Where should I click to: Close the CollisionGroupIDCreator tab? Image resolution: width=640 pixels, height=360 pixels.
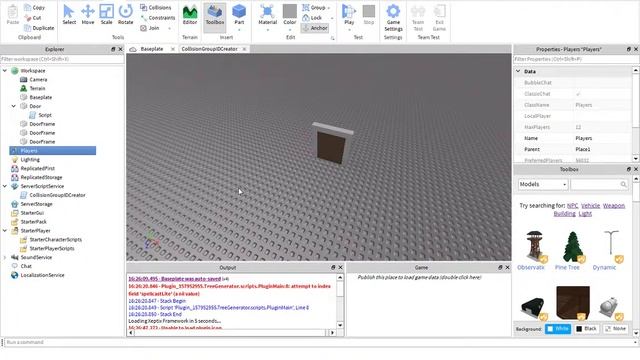coord(244,49)
